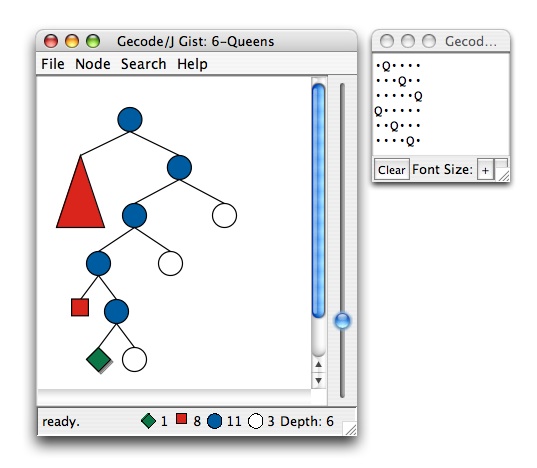This screenshot has width=537, height=468.
Task: Click the font size plus button
Action: tap(485, 170)
